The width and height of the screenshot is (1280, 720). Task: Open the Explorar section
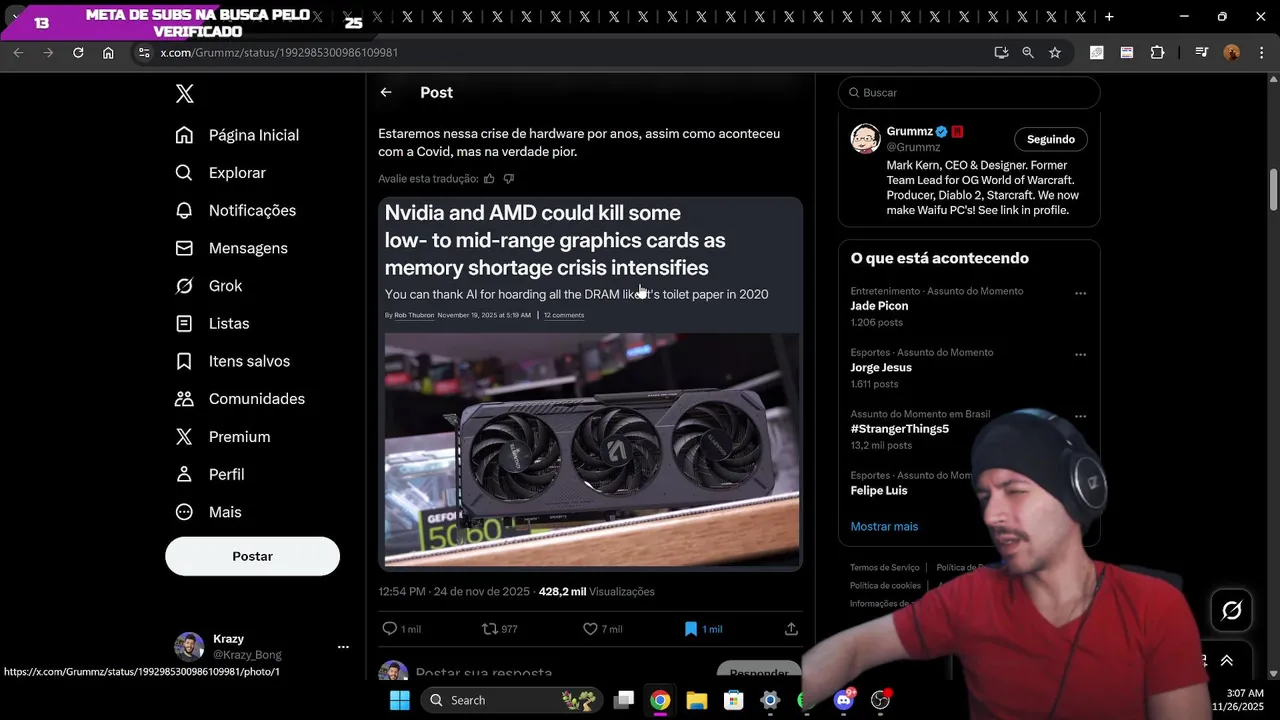pyautogui.click(x=220, y=173)
